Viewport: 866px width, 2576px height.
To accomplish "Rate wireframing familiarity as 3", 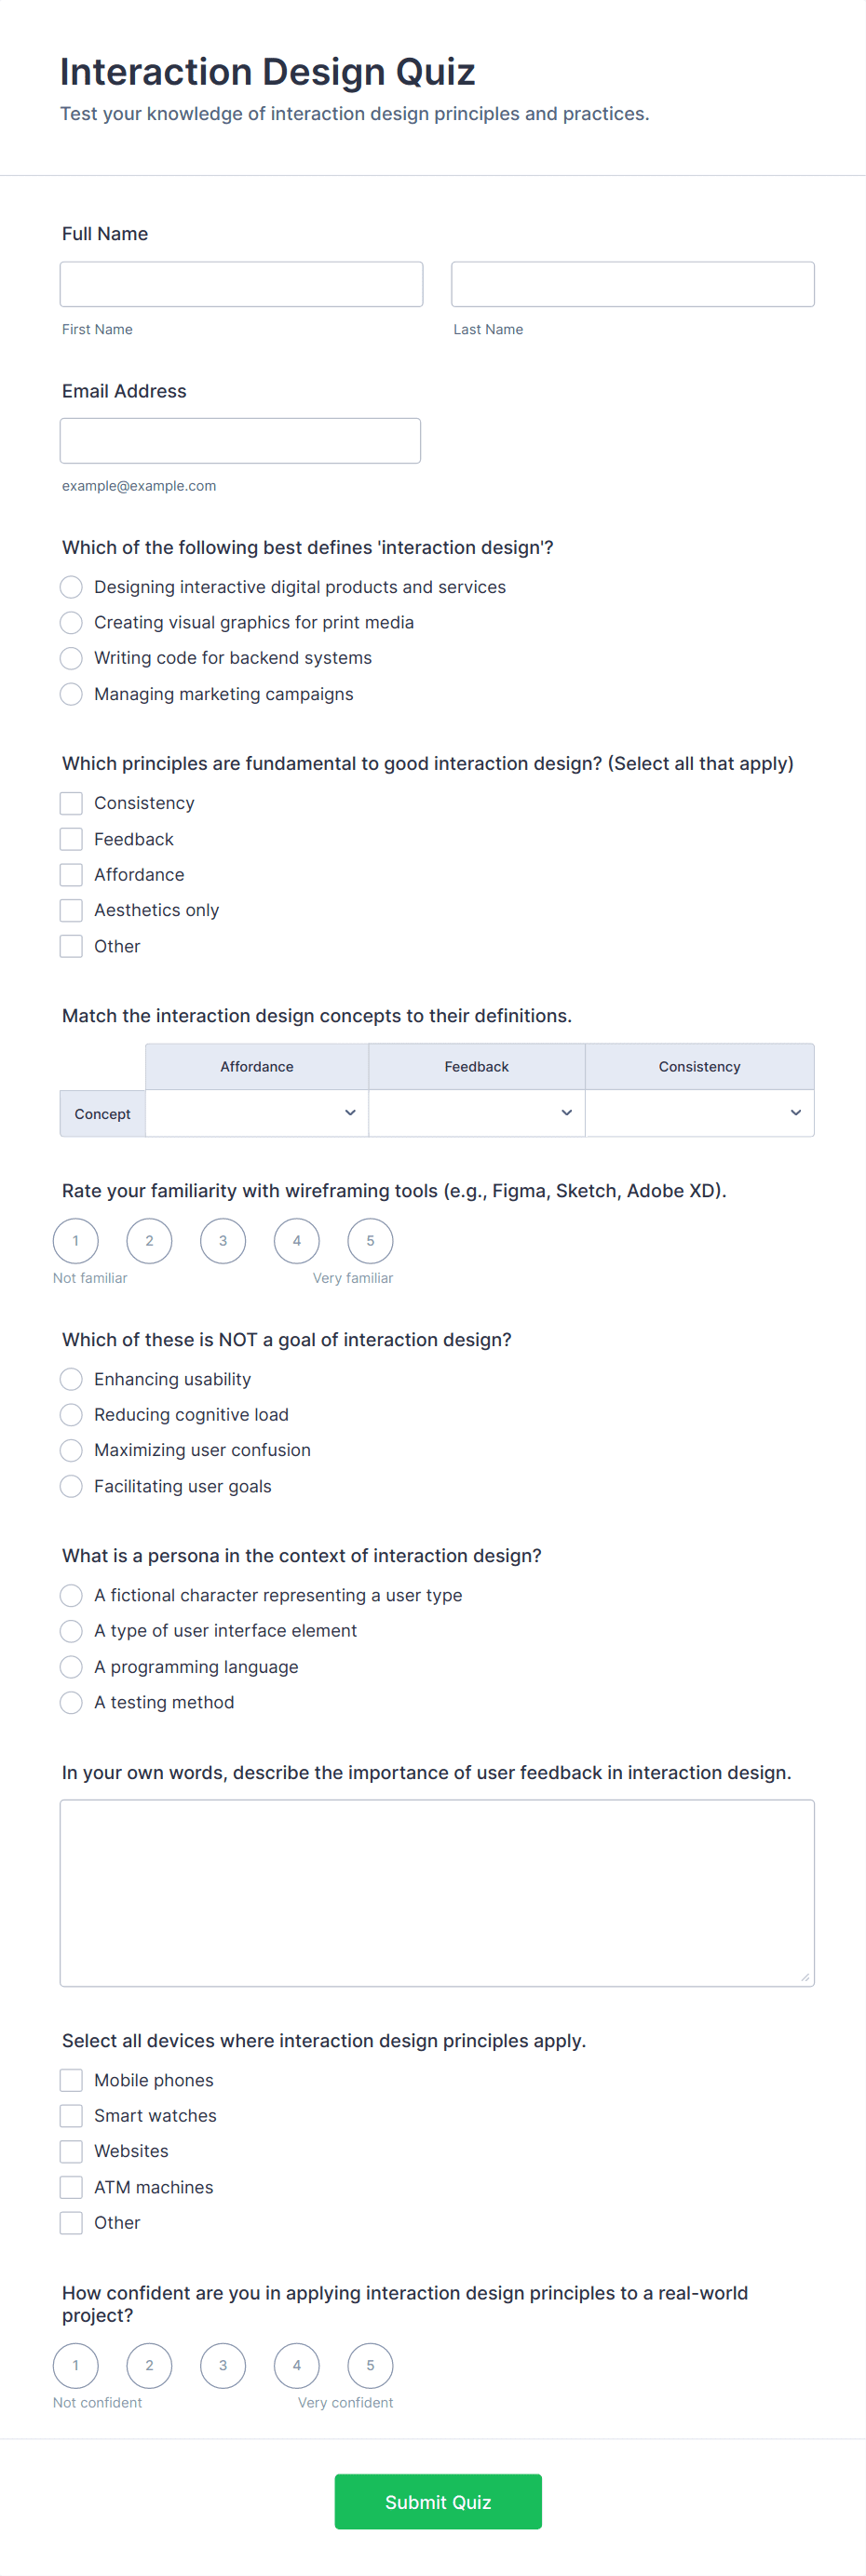I will pyautogui.click(x=223, y=1241).
